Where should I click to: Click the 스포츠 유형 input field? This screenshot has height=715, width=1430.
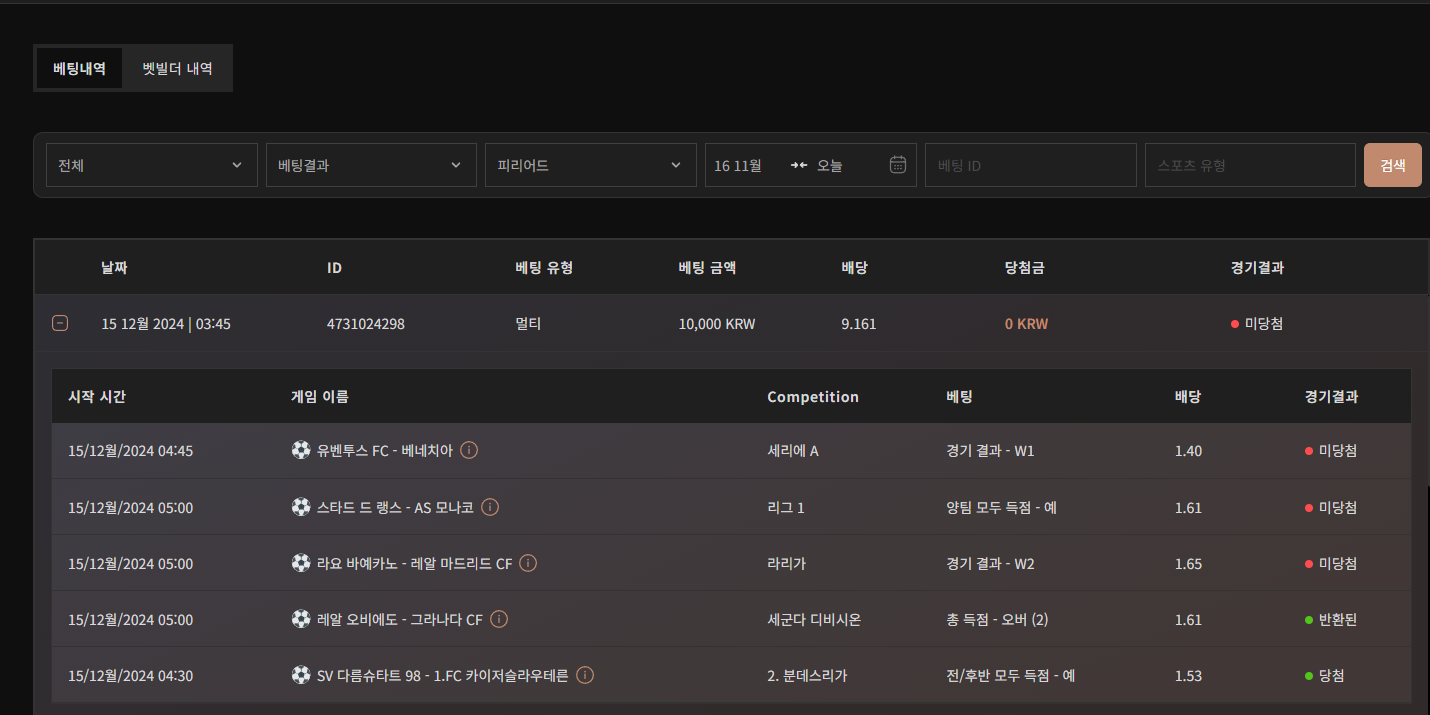click(1250, 165)
